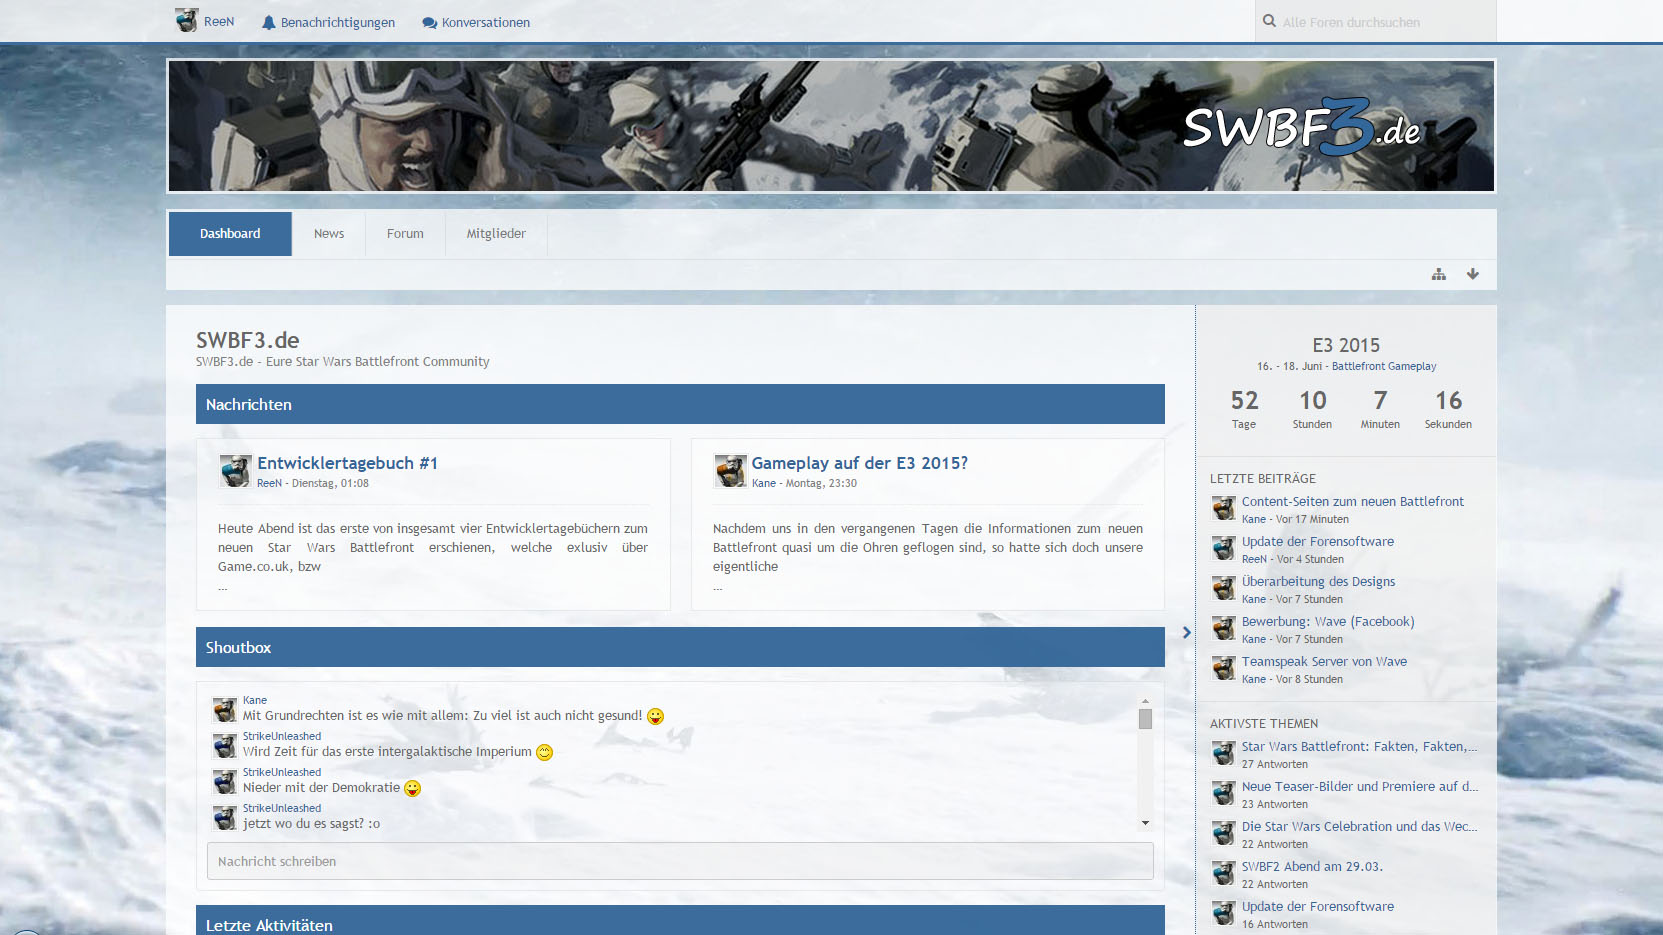Viewport: 1663px width, 935px height.
Task: Open Gameplay auf der E3 2015? article
Action: coord(860,463)
